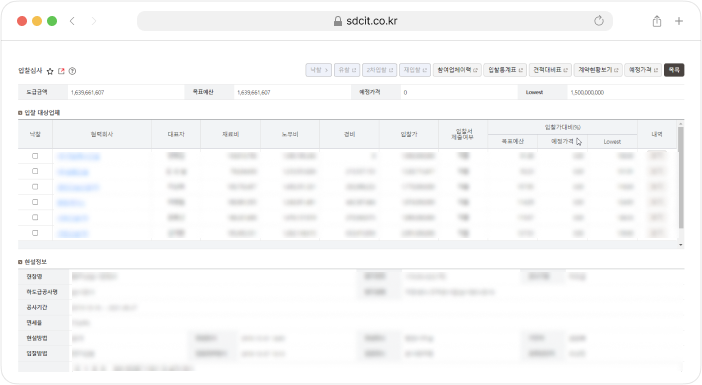Click the 유찰 button
The width and height of the screenshot is (702, 385).
pyautogui.click(x=347, y=70)
